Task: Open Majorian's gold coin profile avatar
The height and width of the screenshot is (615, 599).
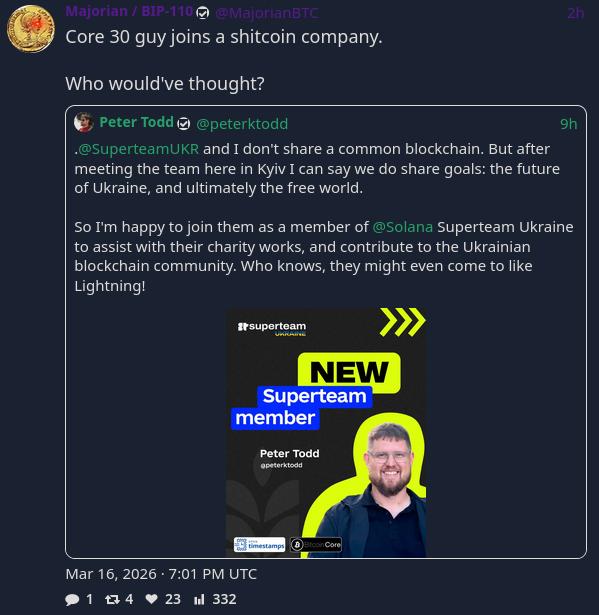Action: click(x=31, y=29)
